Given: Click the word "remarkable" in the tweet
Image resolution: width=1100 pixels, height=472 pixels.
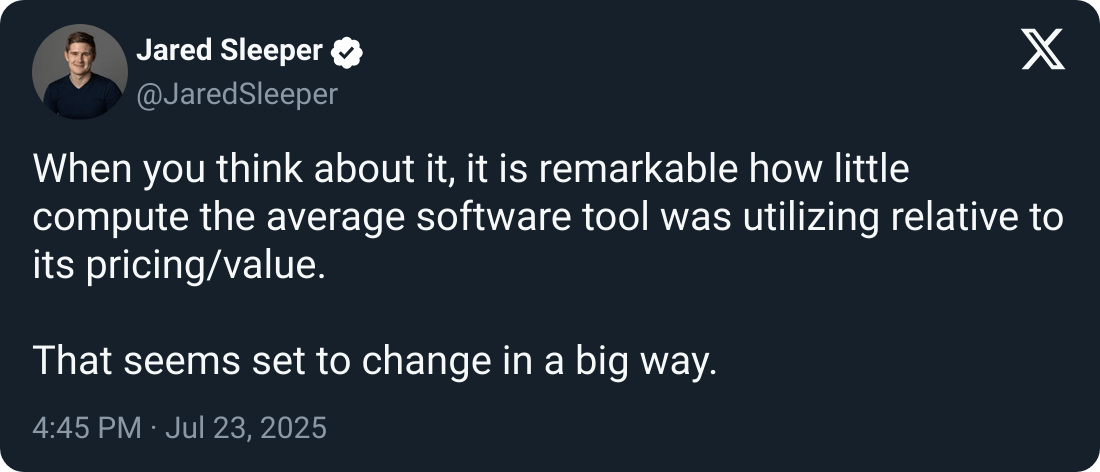Looking at the screenshot, I should coord(643,170).
